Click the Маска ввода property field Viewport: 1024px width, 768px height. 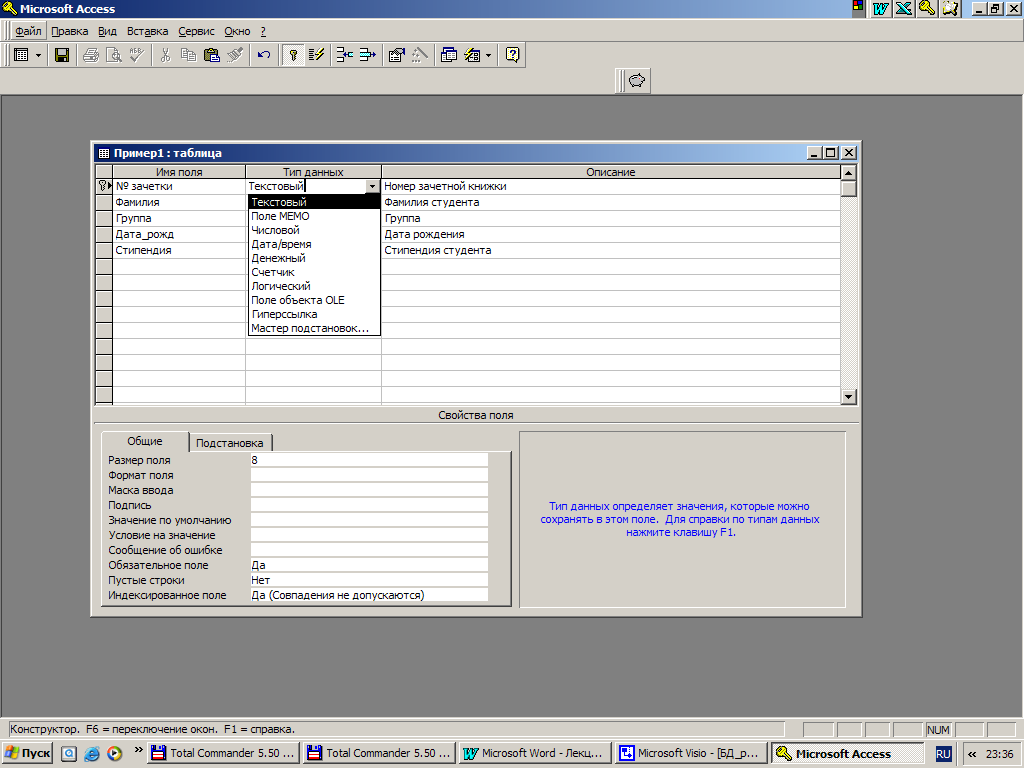(369, 490)
